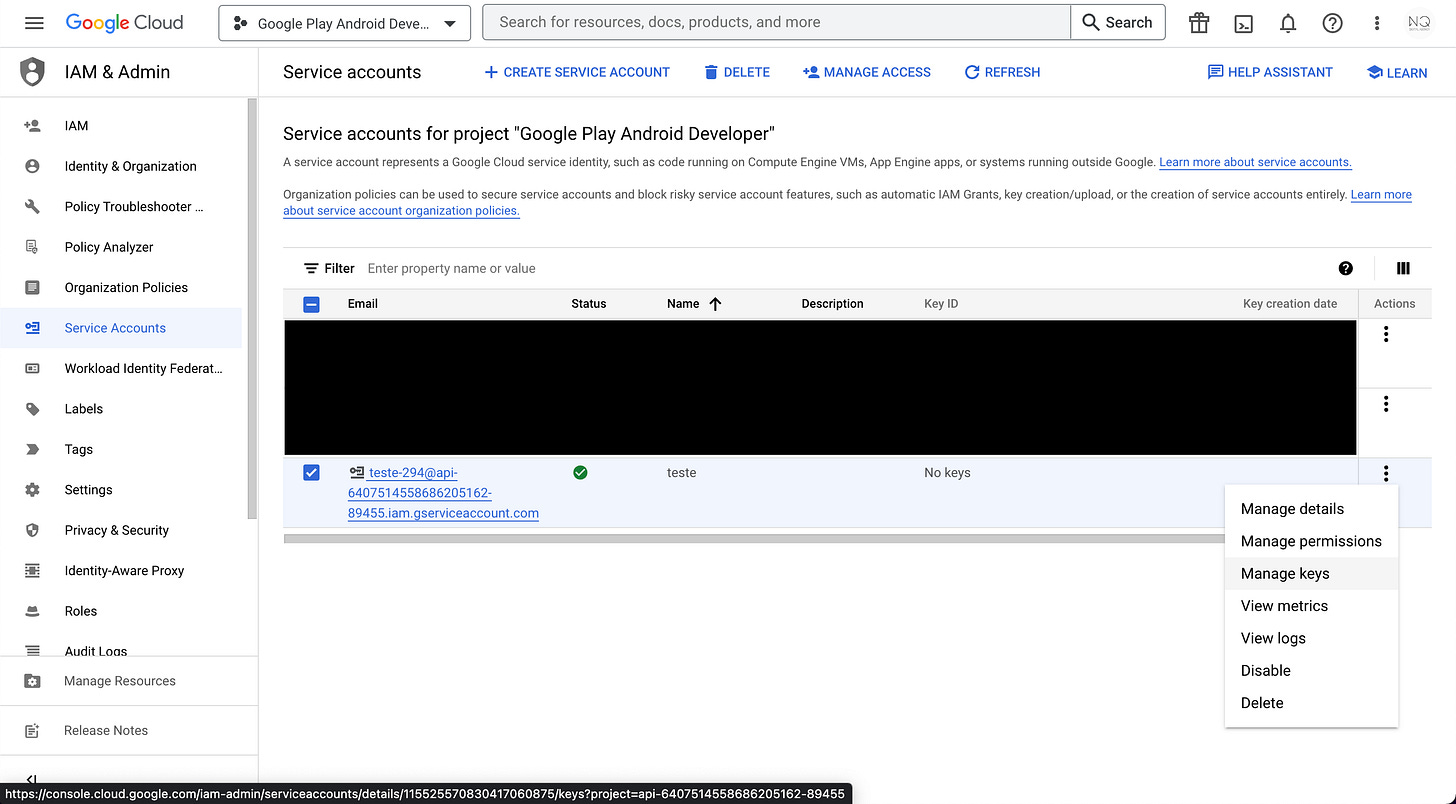Click the Settings gear icon in sidebar
This screenshot has height=804, width=1456.
(32, 490)
